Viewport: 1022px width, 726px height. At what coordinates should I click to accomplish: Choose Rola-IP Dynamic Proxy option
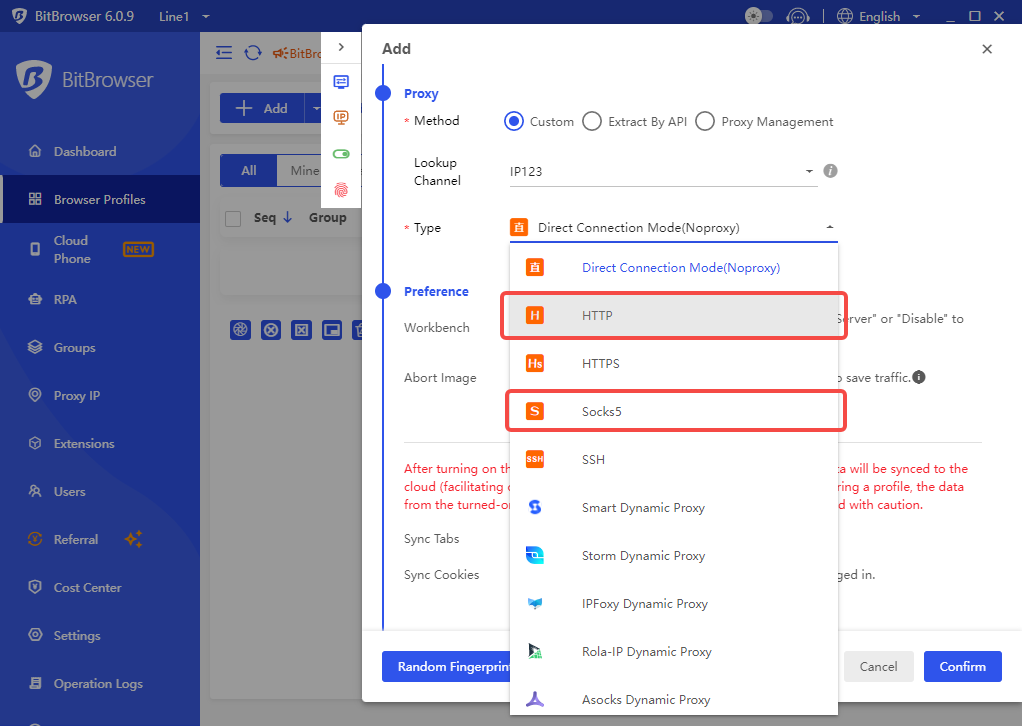[x=673, y=651]
